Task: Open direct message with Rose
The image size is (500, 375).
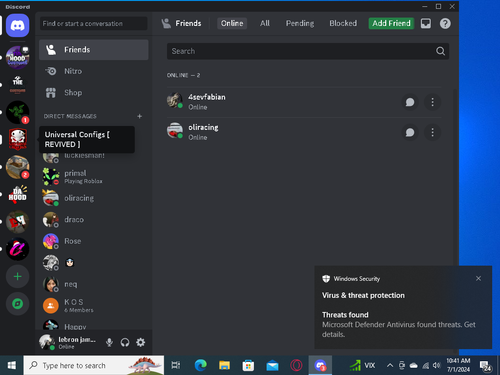Action: pyautogui.click(x=94, y=241)
